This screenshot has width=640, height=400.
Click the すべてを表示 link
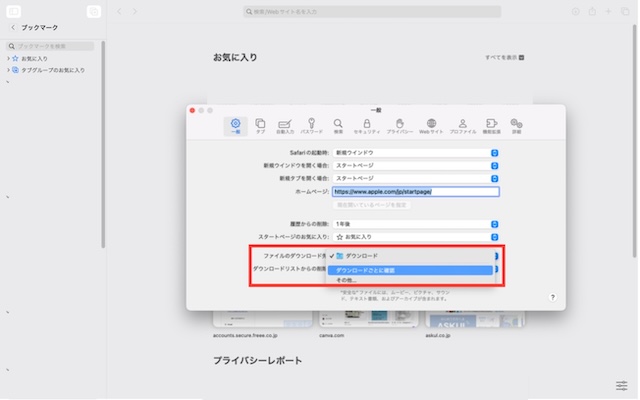(504, 58)
